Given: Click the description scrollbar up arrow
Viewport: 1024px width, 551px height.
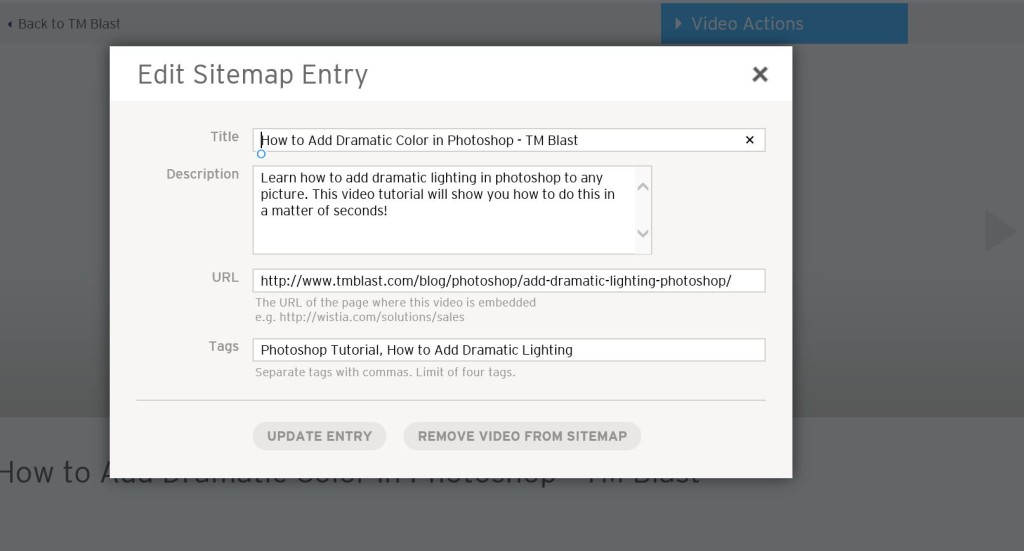Looking at the screenshot, I should point(643,187).
